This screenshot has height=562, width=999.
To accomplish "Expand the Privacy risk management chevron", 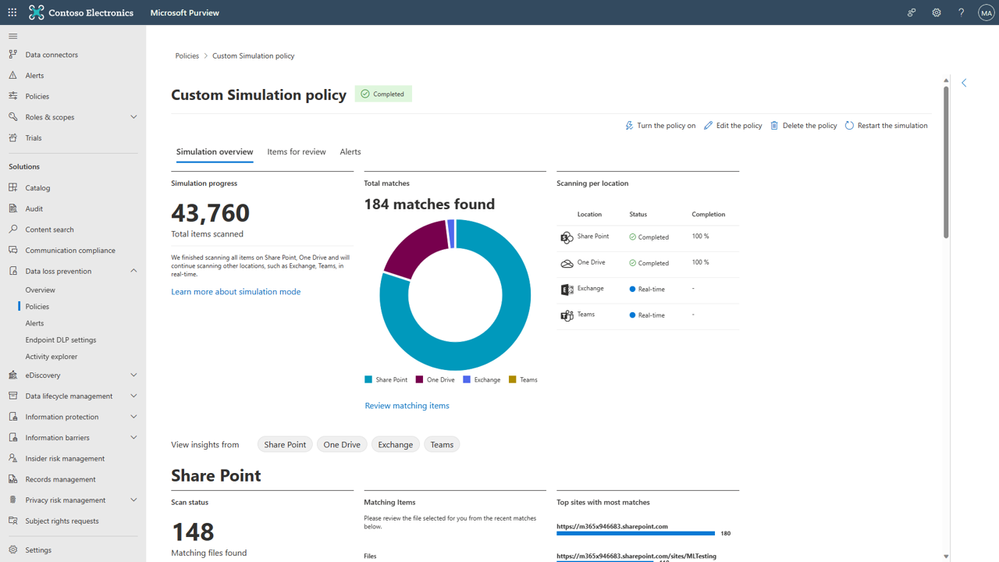I will pos(133,500).
